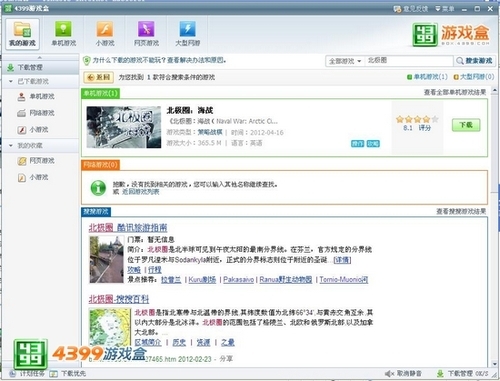Select the 单机游戏(1) results section tab
Screen dimensions: 500x381
tap(100, 93)
